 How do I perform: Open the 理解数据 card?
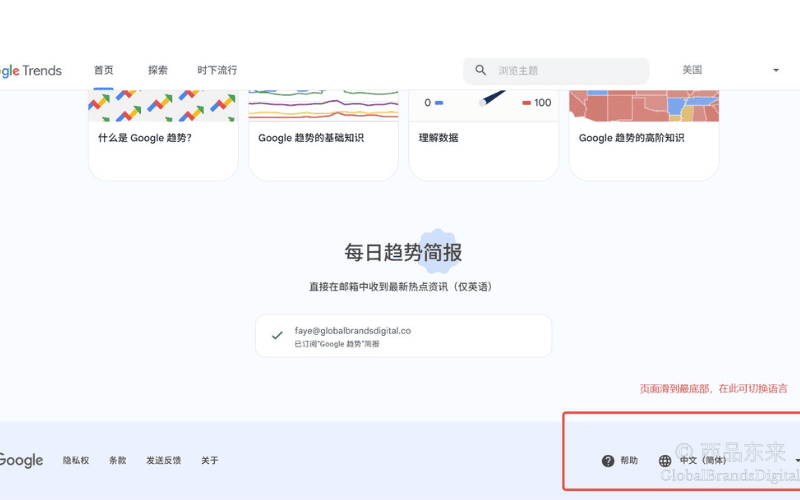point(484,135)
